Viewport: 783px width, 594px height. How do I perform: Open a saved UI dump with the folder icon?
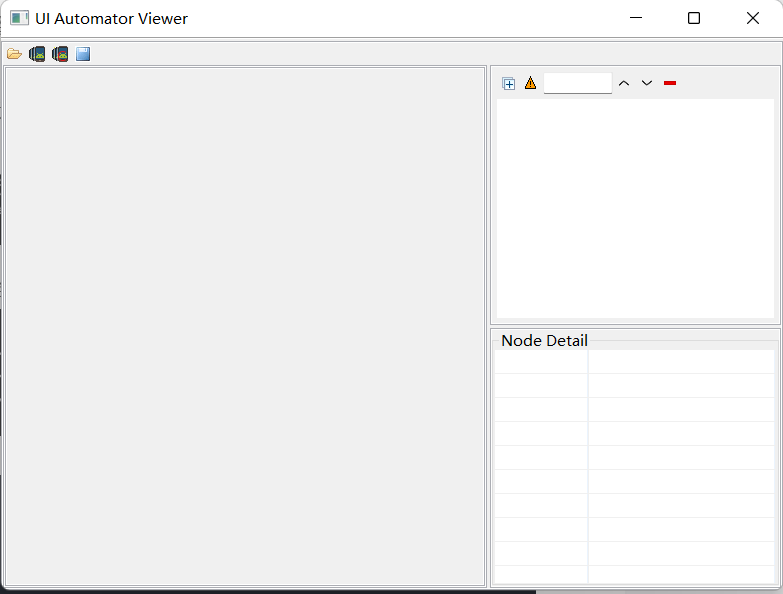[14, 54]
